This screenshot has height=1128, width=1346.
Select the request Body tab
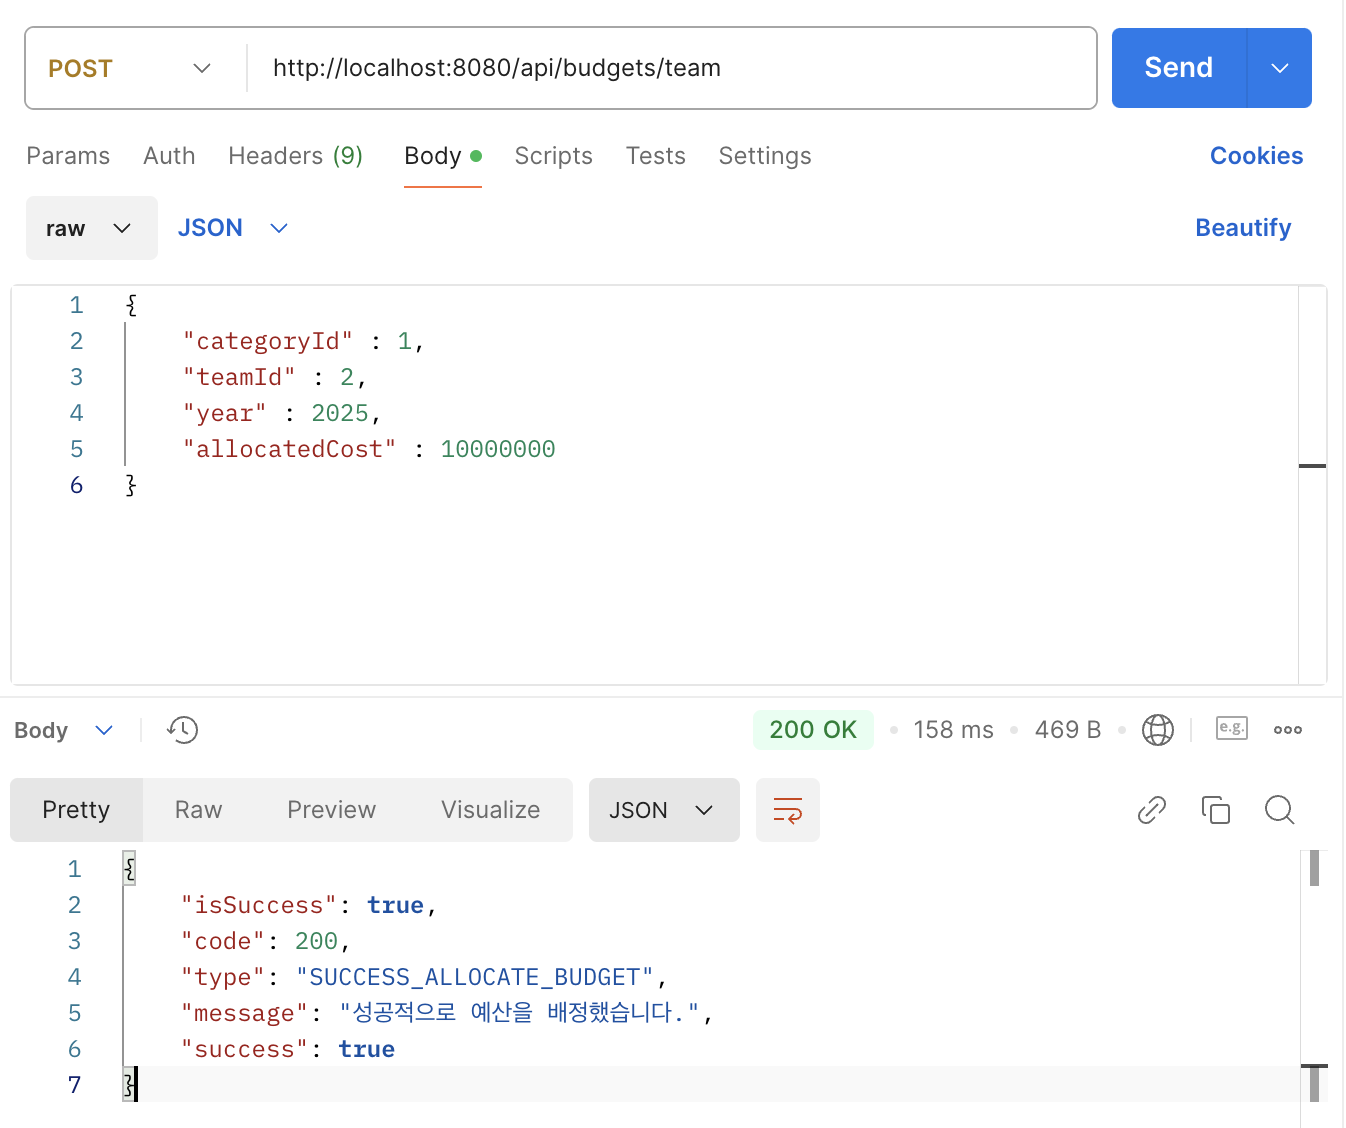443,156
